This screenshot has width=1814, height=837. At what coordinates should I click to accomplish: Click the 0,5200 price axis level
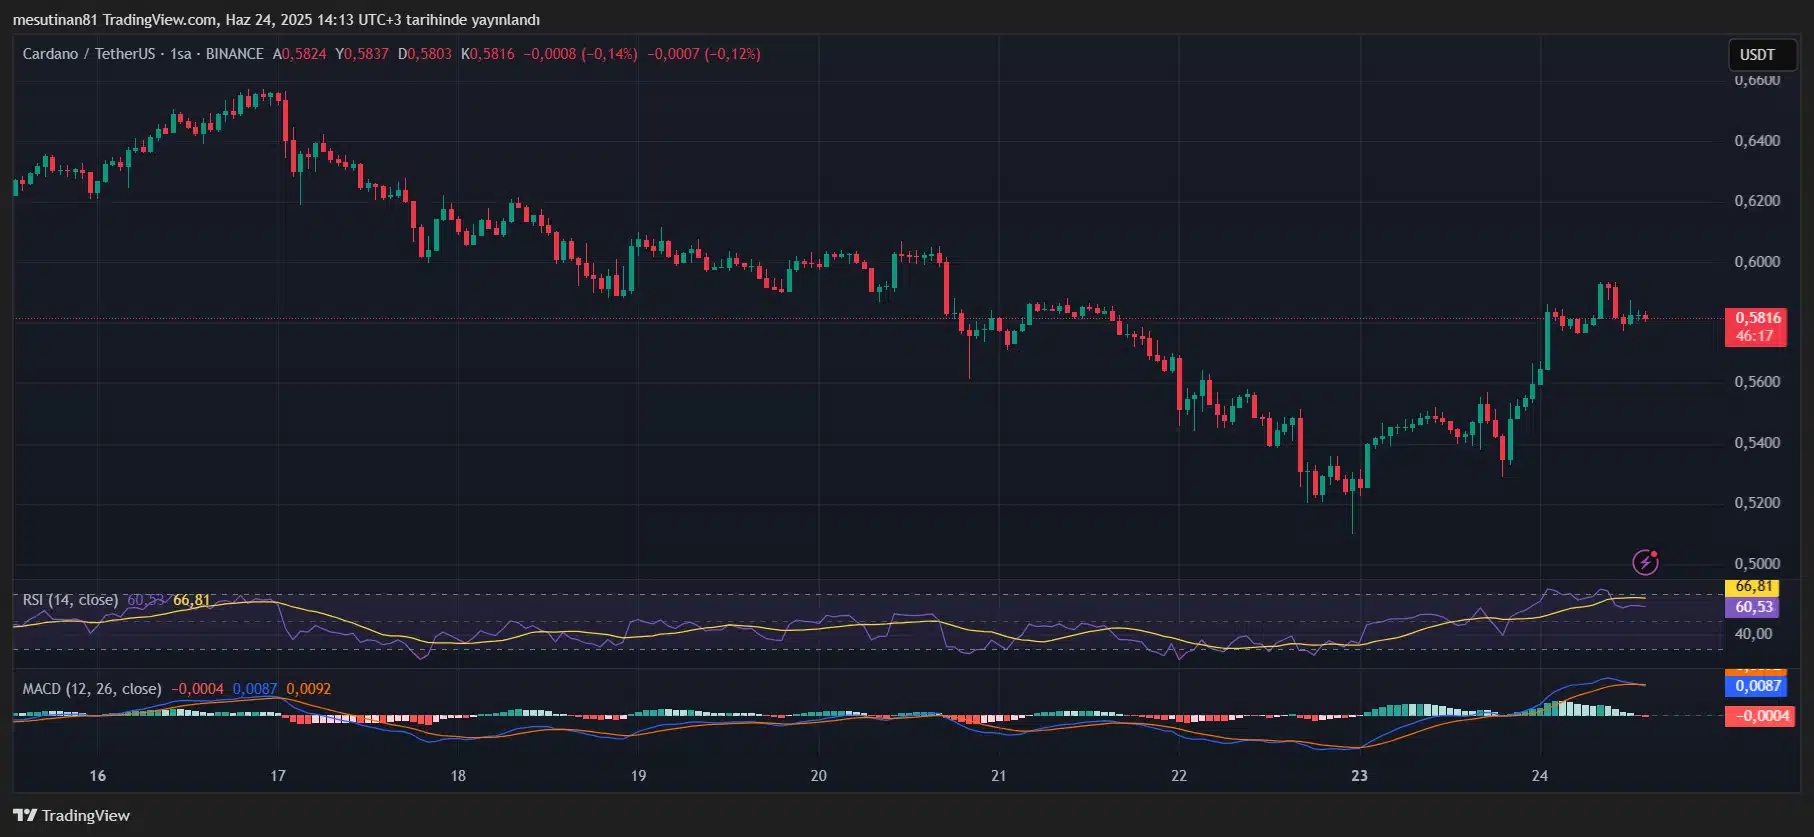(1757, 503)
